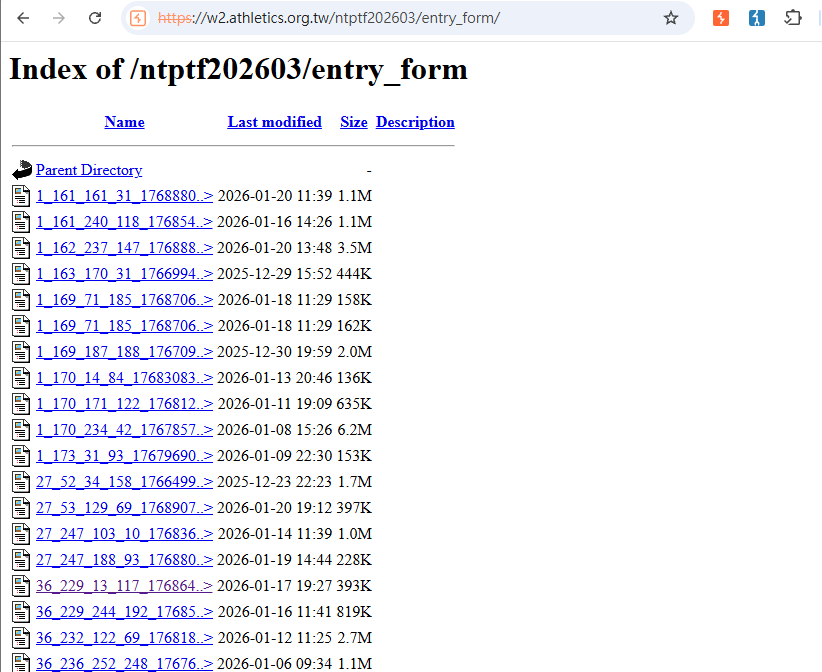Open the Parent Directory link
822x672 pixels.
click(x=89, y=170)
